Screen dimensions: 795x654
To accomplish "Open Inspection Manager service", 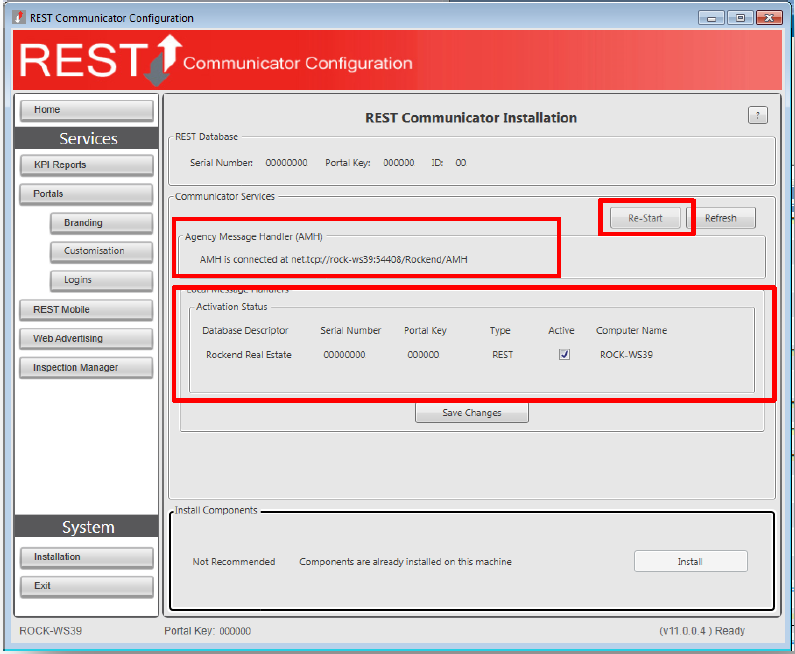I will click(86, 368).
